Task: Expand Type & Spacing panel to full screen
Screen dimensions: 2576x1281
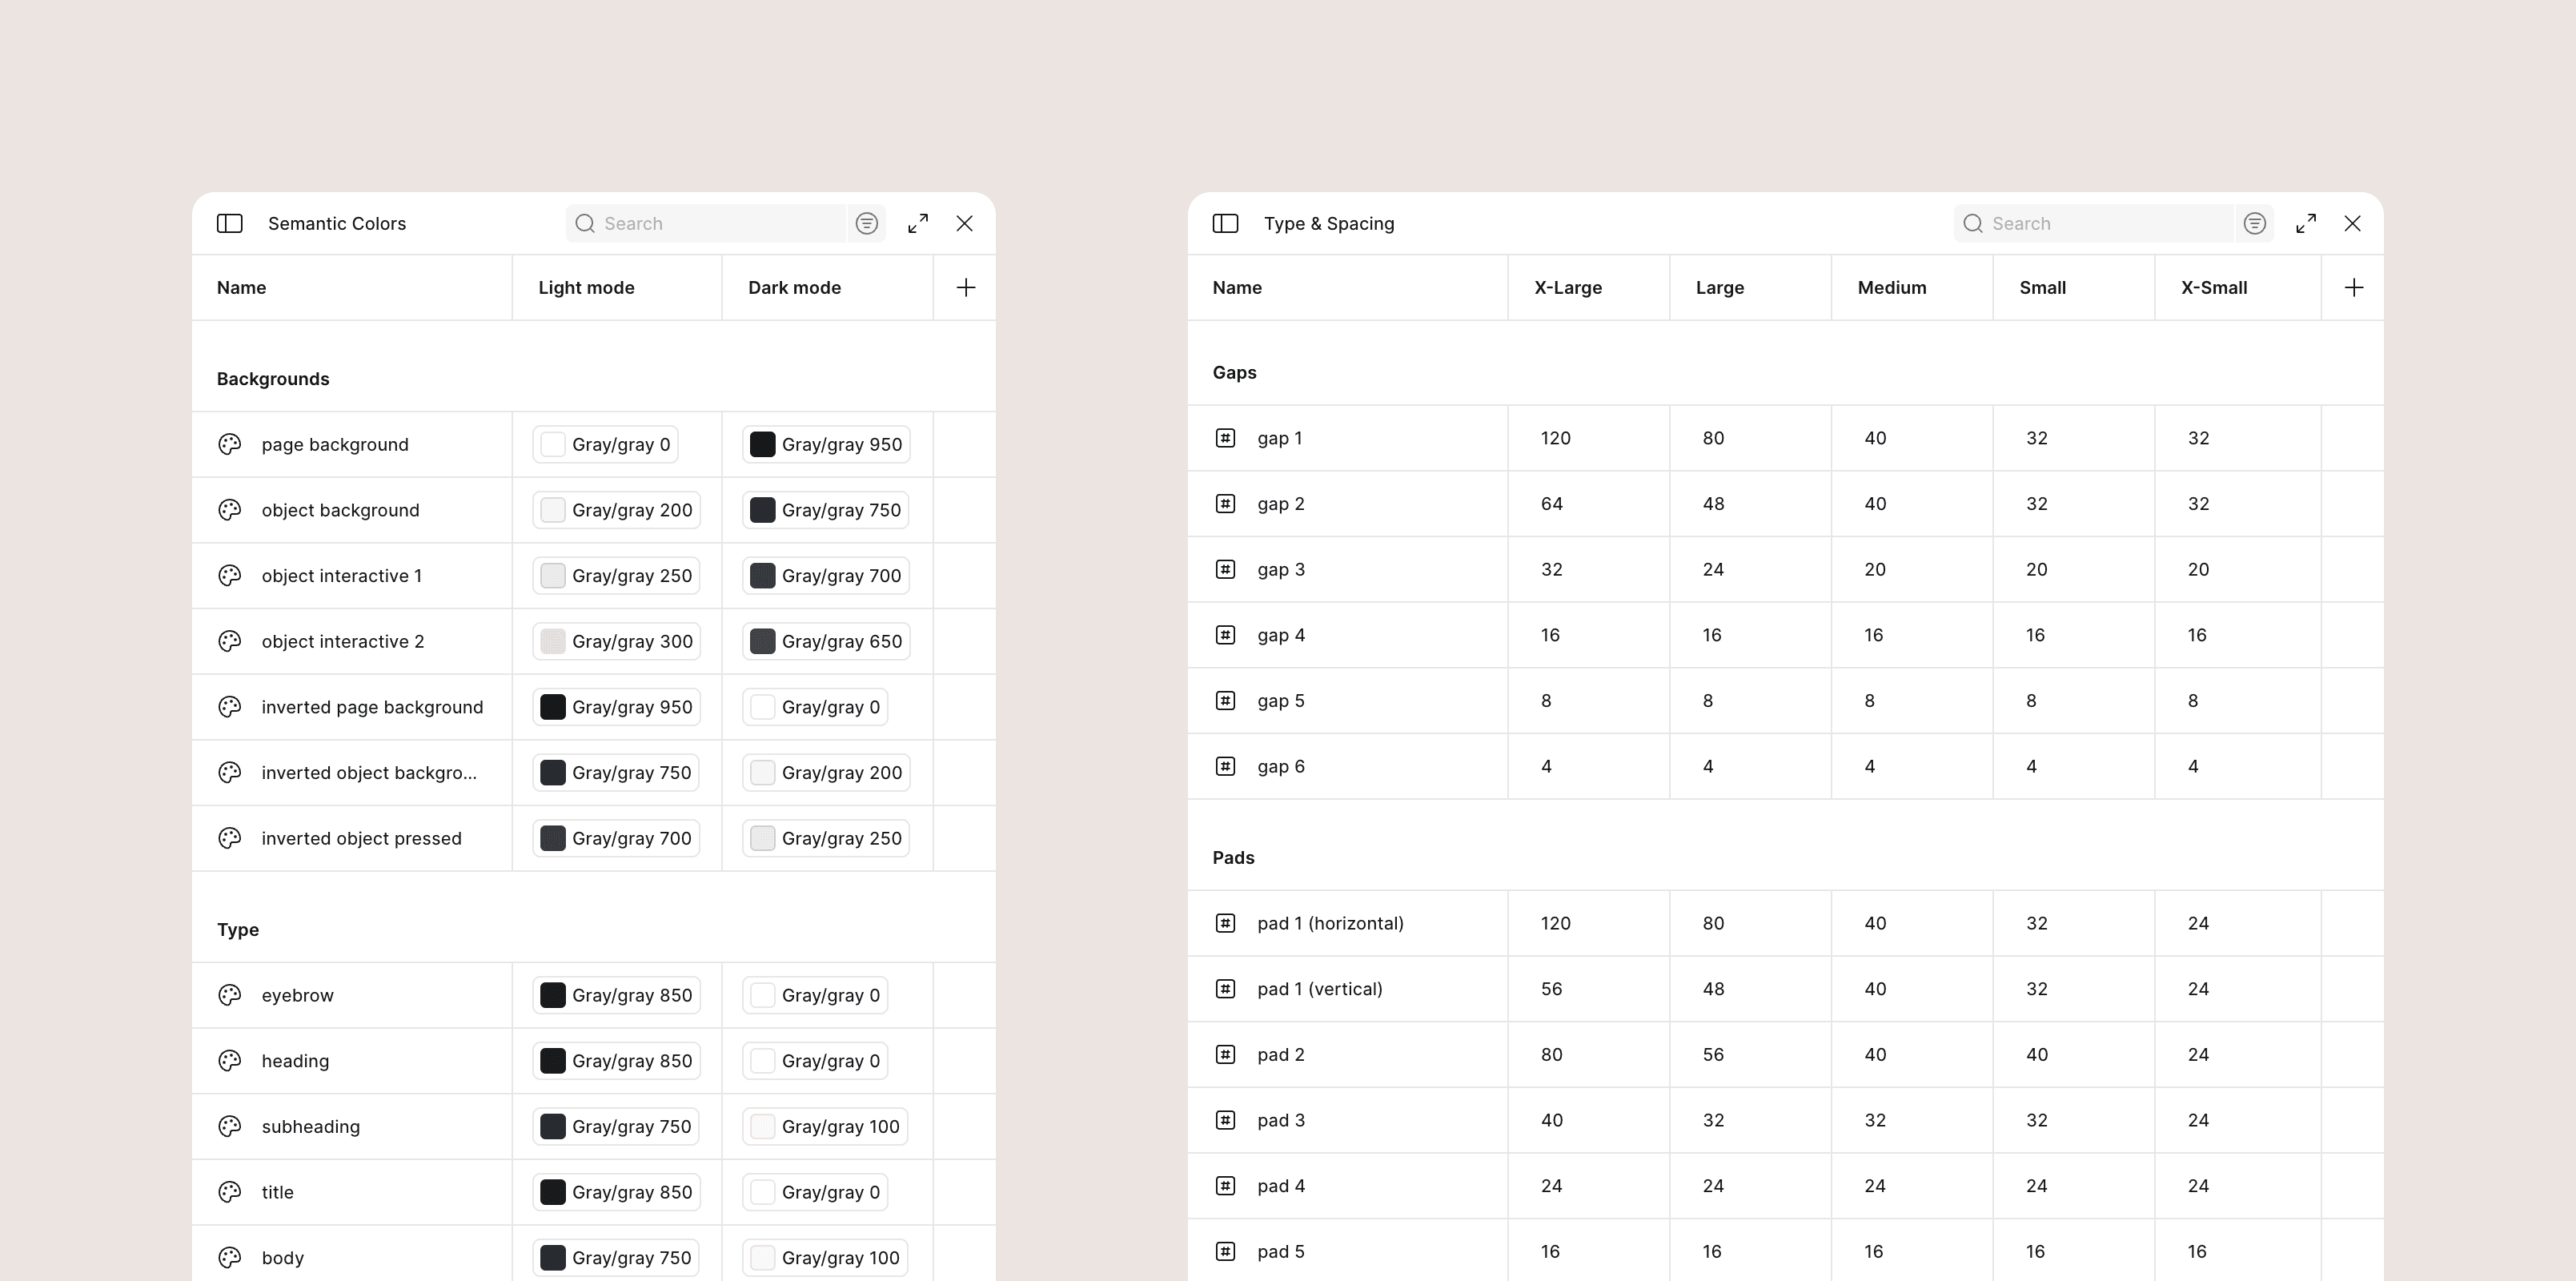Action: point(2306,223)
